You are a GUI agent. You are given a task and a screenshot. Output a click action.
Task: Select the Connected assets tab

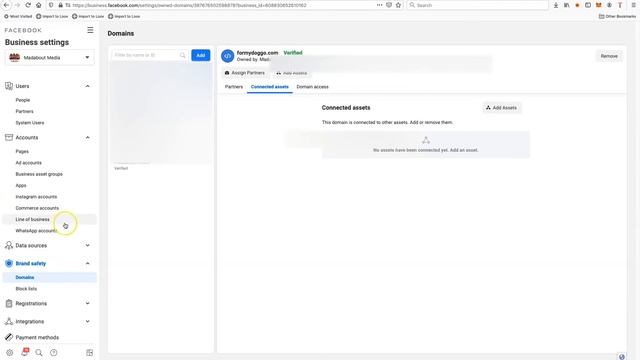[x=269, y=87]
